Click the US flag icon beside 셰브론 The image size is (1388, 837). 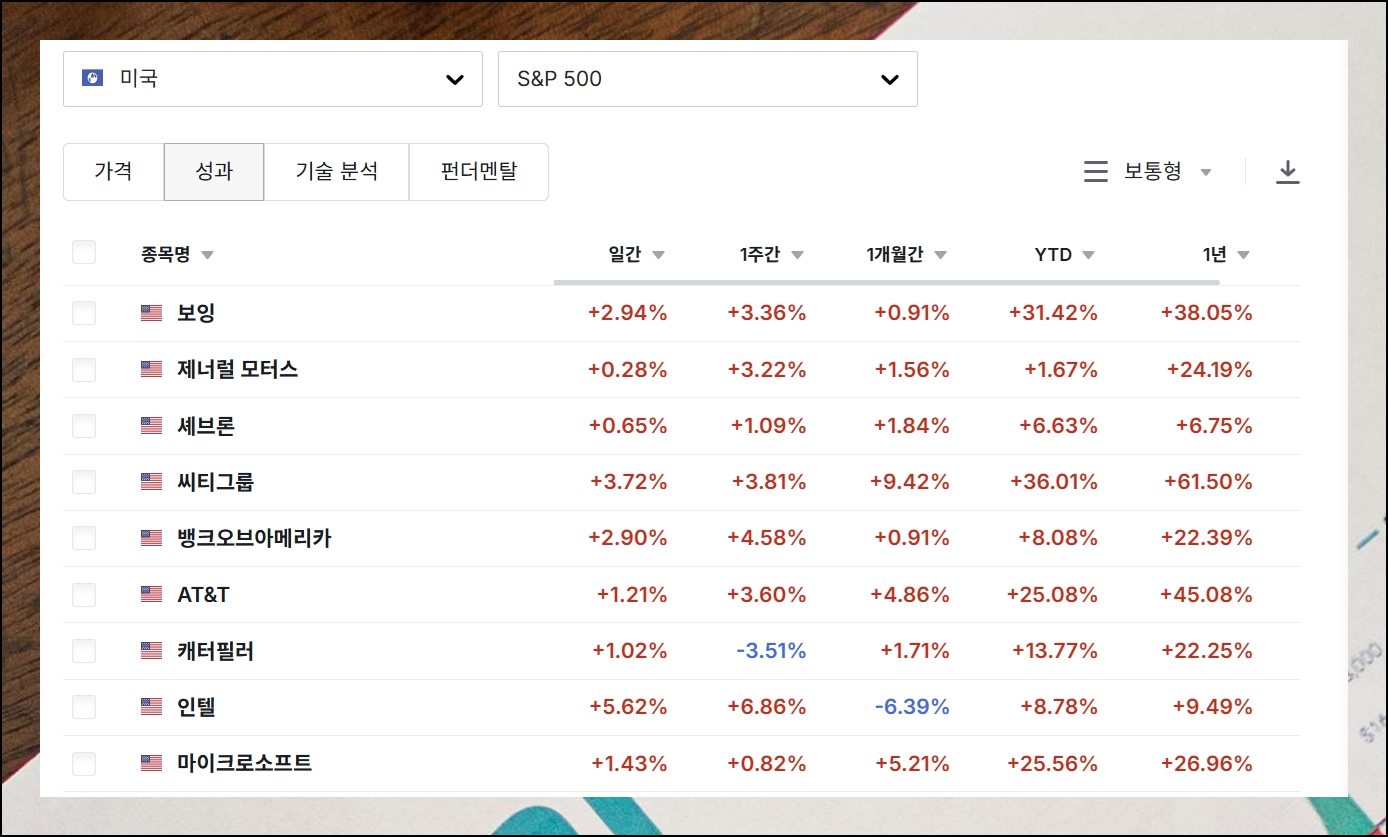(x=151, y=426)
